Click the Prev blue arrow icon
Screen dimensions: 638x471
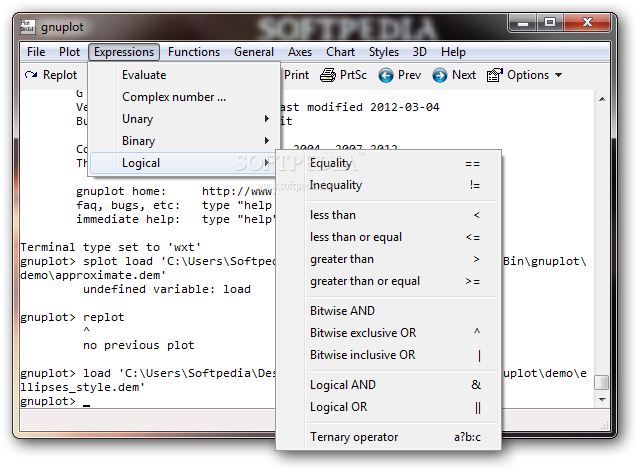point(386,75)
